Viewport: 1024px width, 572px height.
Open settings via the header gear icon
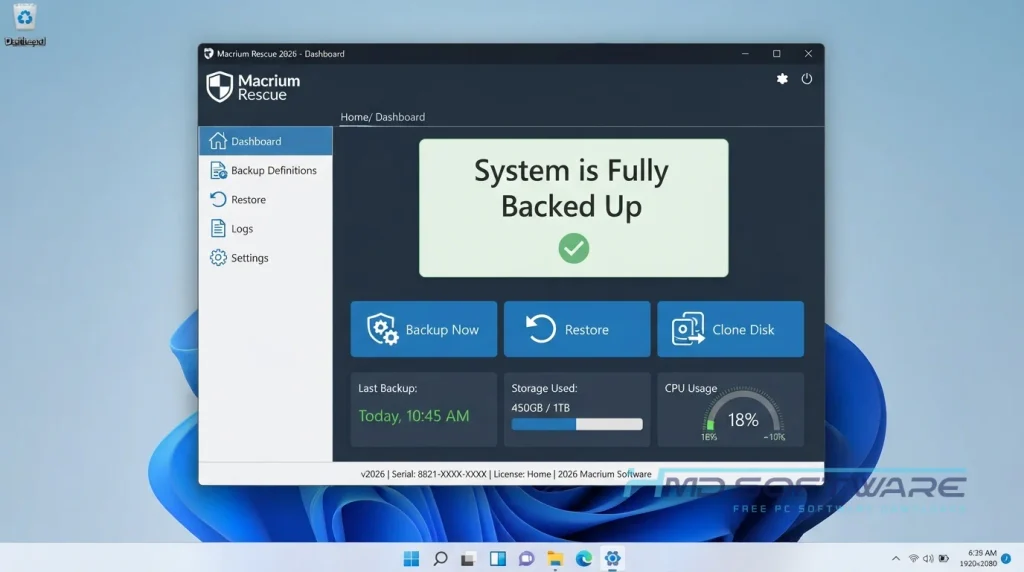(x=782, y=79)
